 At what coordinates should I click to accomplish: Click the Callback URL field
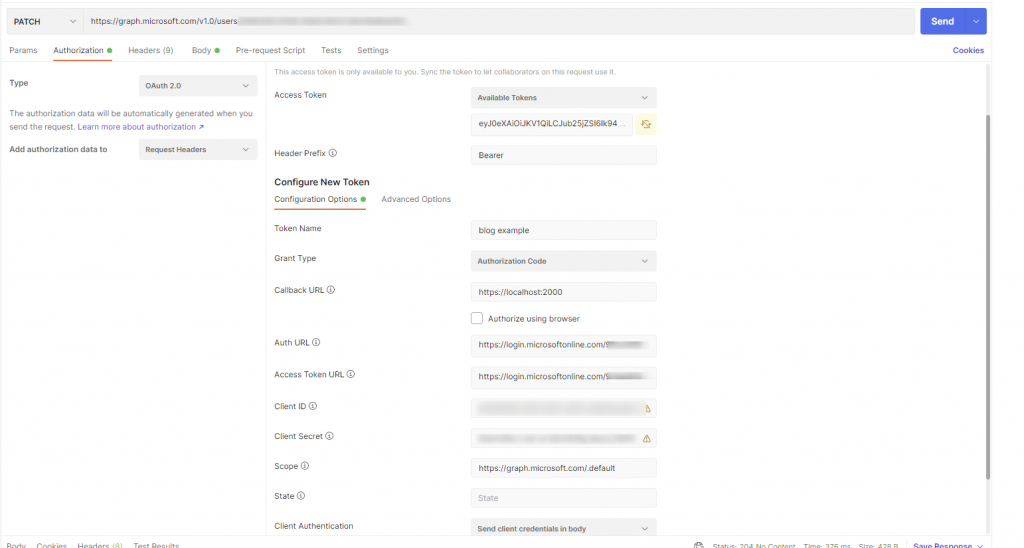click(x=564, y=292)
